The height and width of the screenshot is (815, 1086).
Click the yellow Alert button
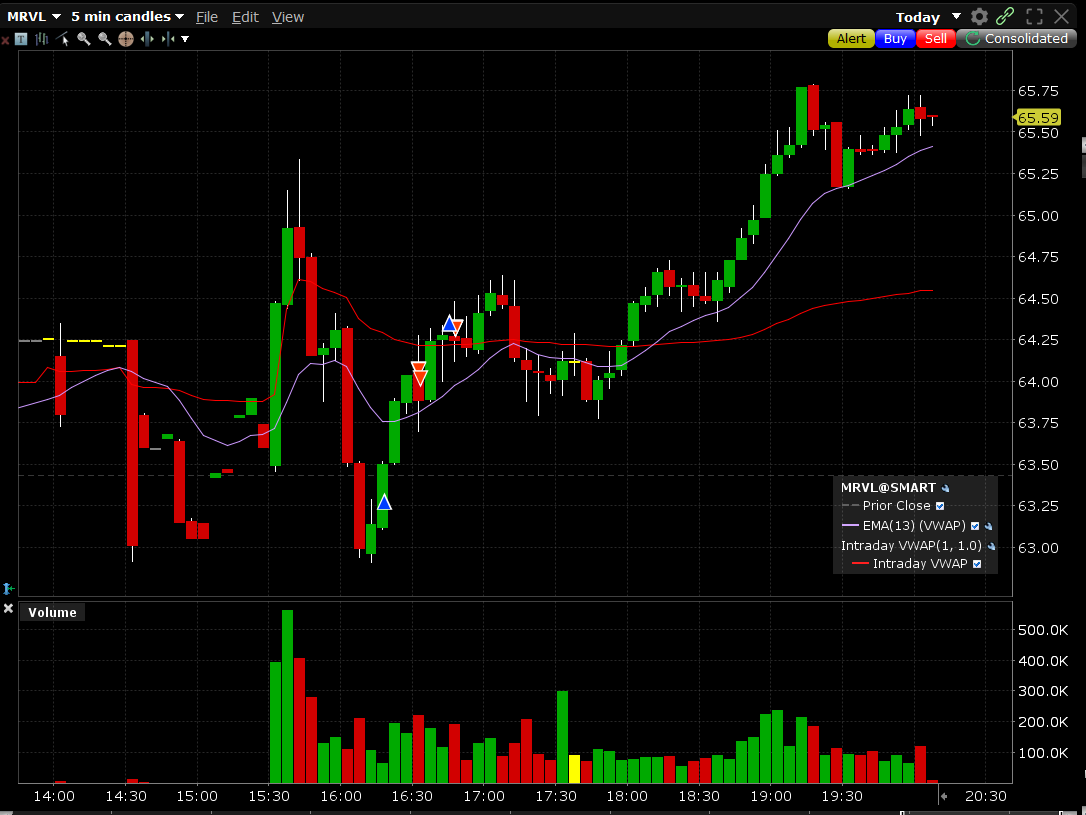(851, 39)
